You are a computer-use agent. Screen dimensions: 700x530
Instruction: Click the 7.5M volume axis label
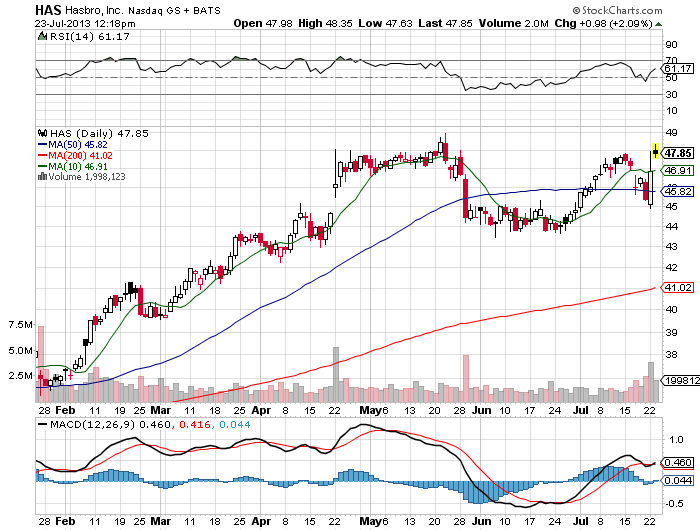tap(21, 325)
